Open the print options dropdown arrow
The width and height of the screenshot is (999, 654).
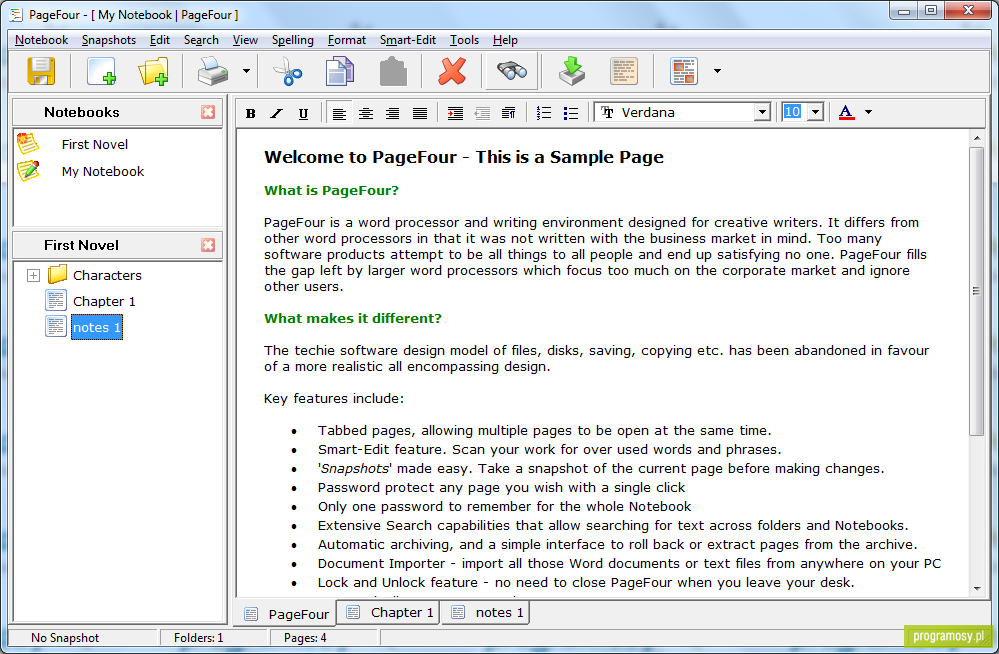click(246, 71)
